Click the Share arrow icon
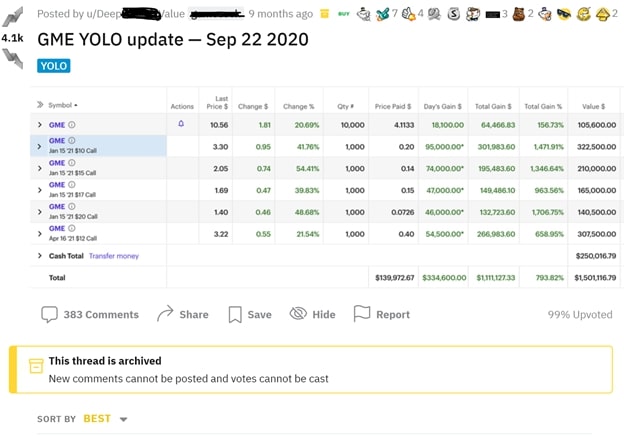 [x=165, y=313]
